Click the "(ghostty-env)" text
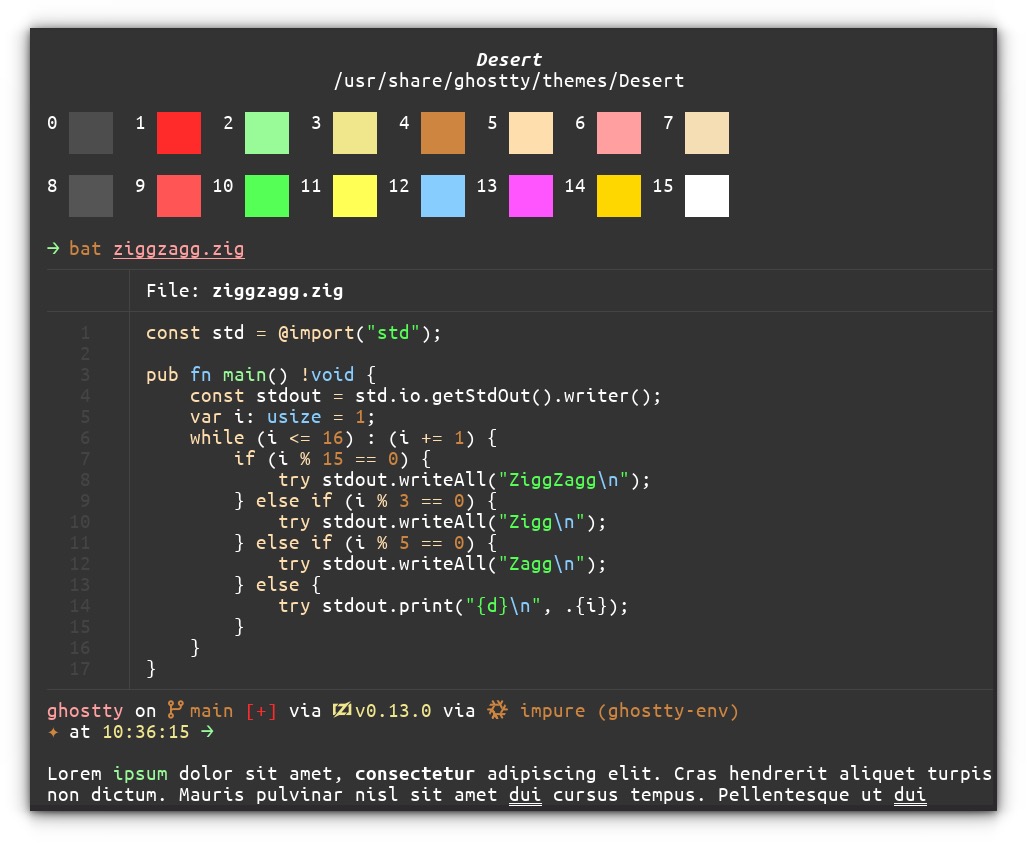The width and height of the screenshot is (1027, 843). click(x=667, y=711)
